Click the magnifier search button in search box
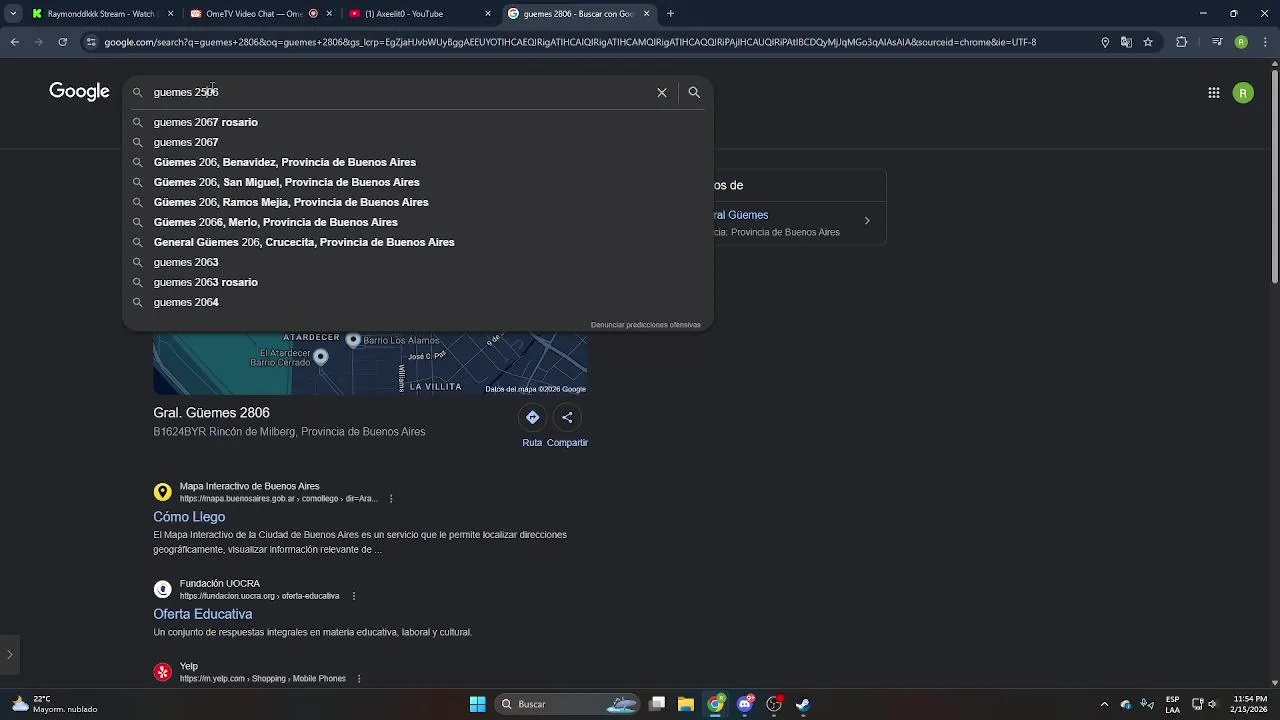 pos(694,92)
